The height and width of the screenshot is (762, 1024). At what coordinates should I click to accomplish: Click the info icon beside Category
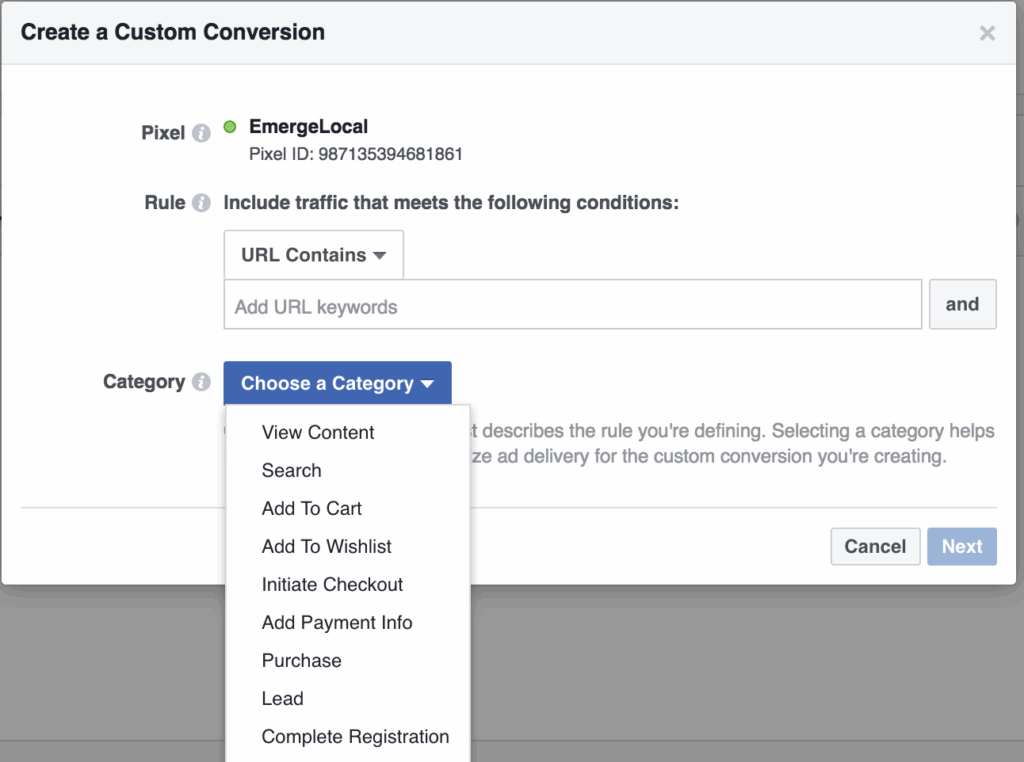coord(201,382)
